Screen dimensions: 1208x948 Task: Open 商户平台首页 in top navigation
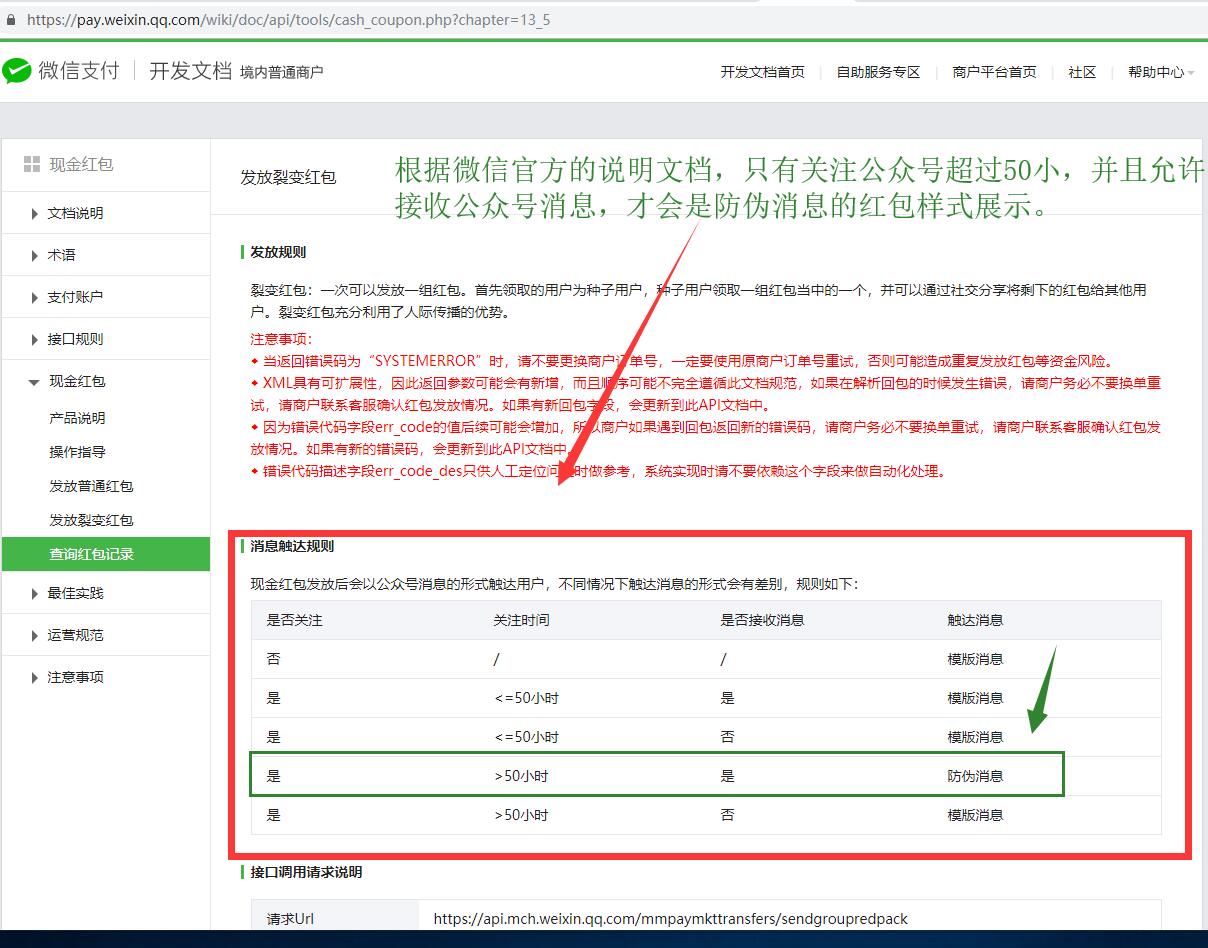[994, 72]
